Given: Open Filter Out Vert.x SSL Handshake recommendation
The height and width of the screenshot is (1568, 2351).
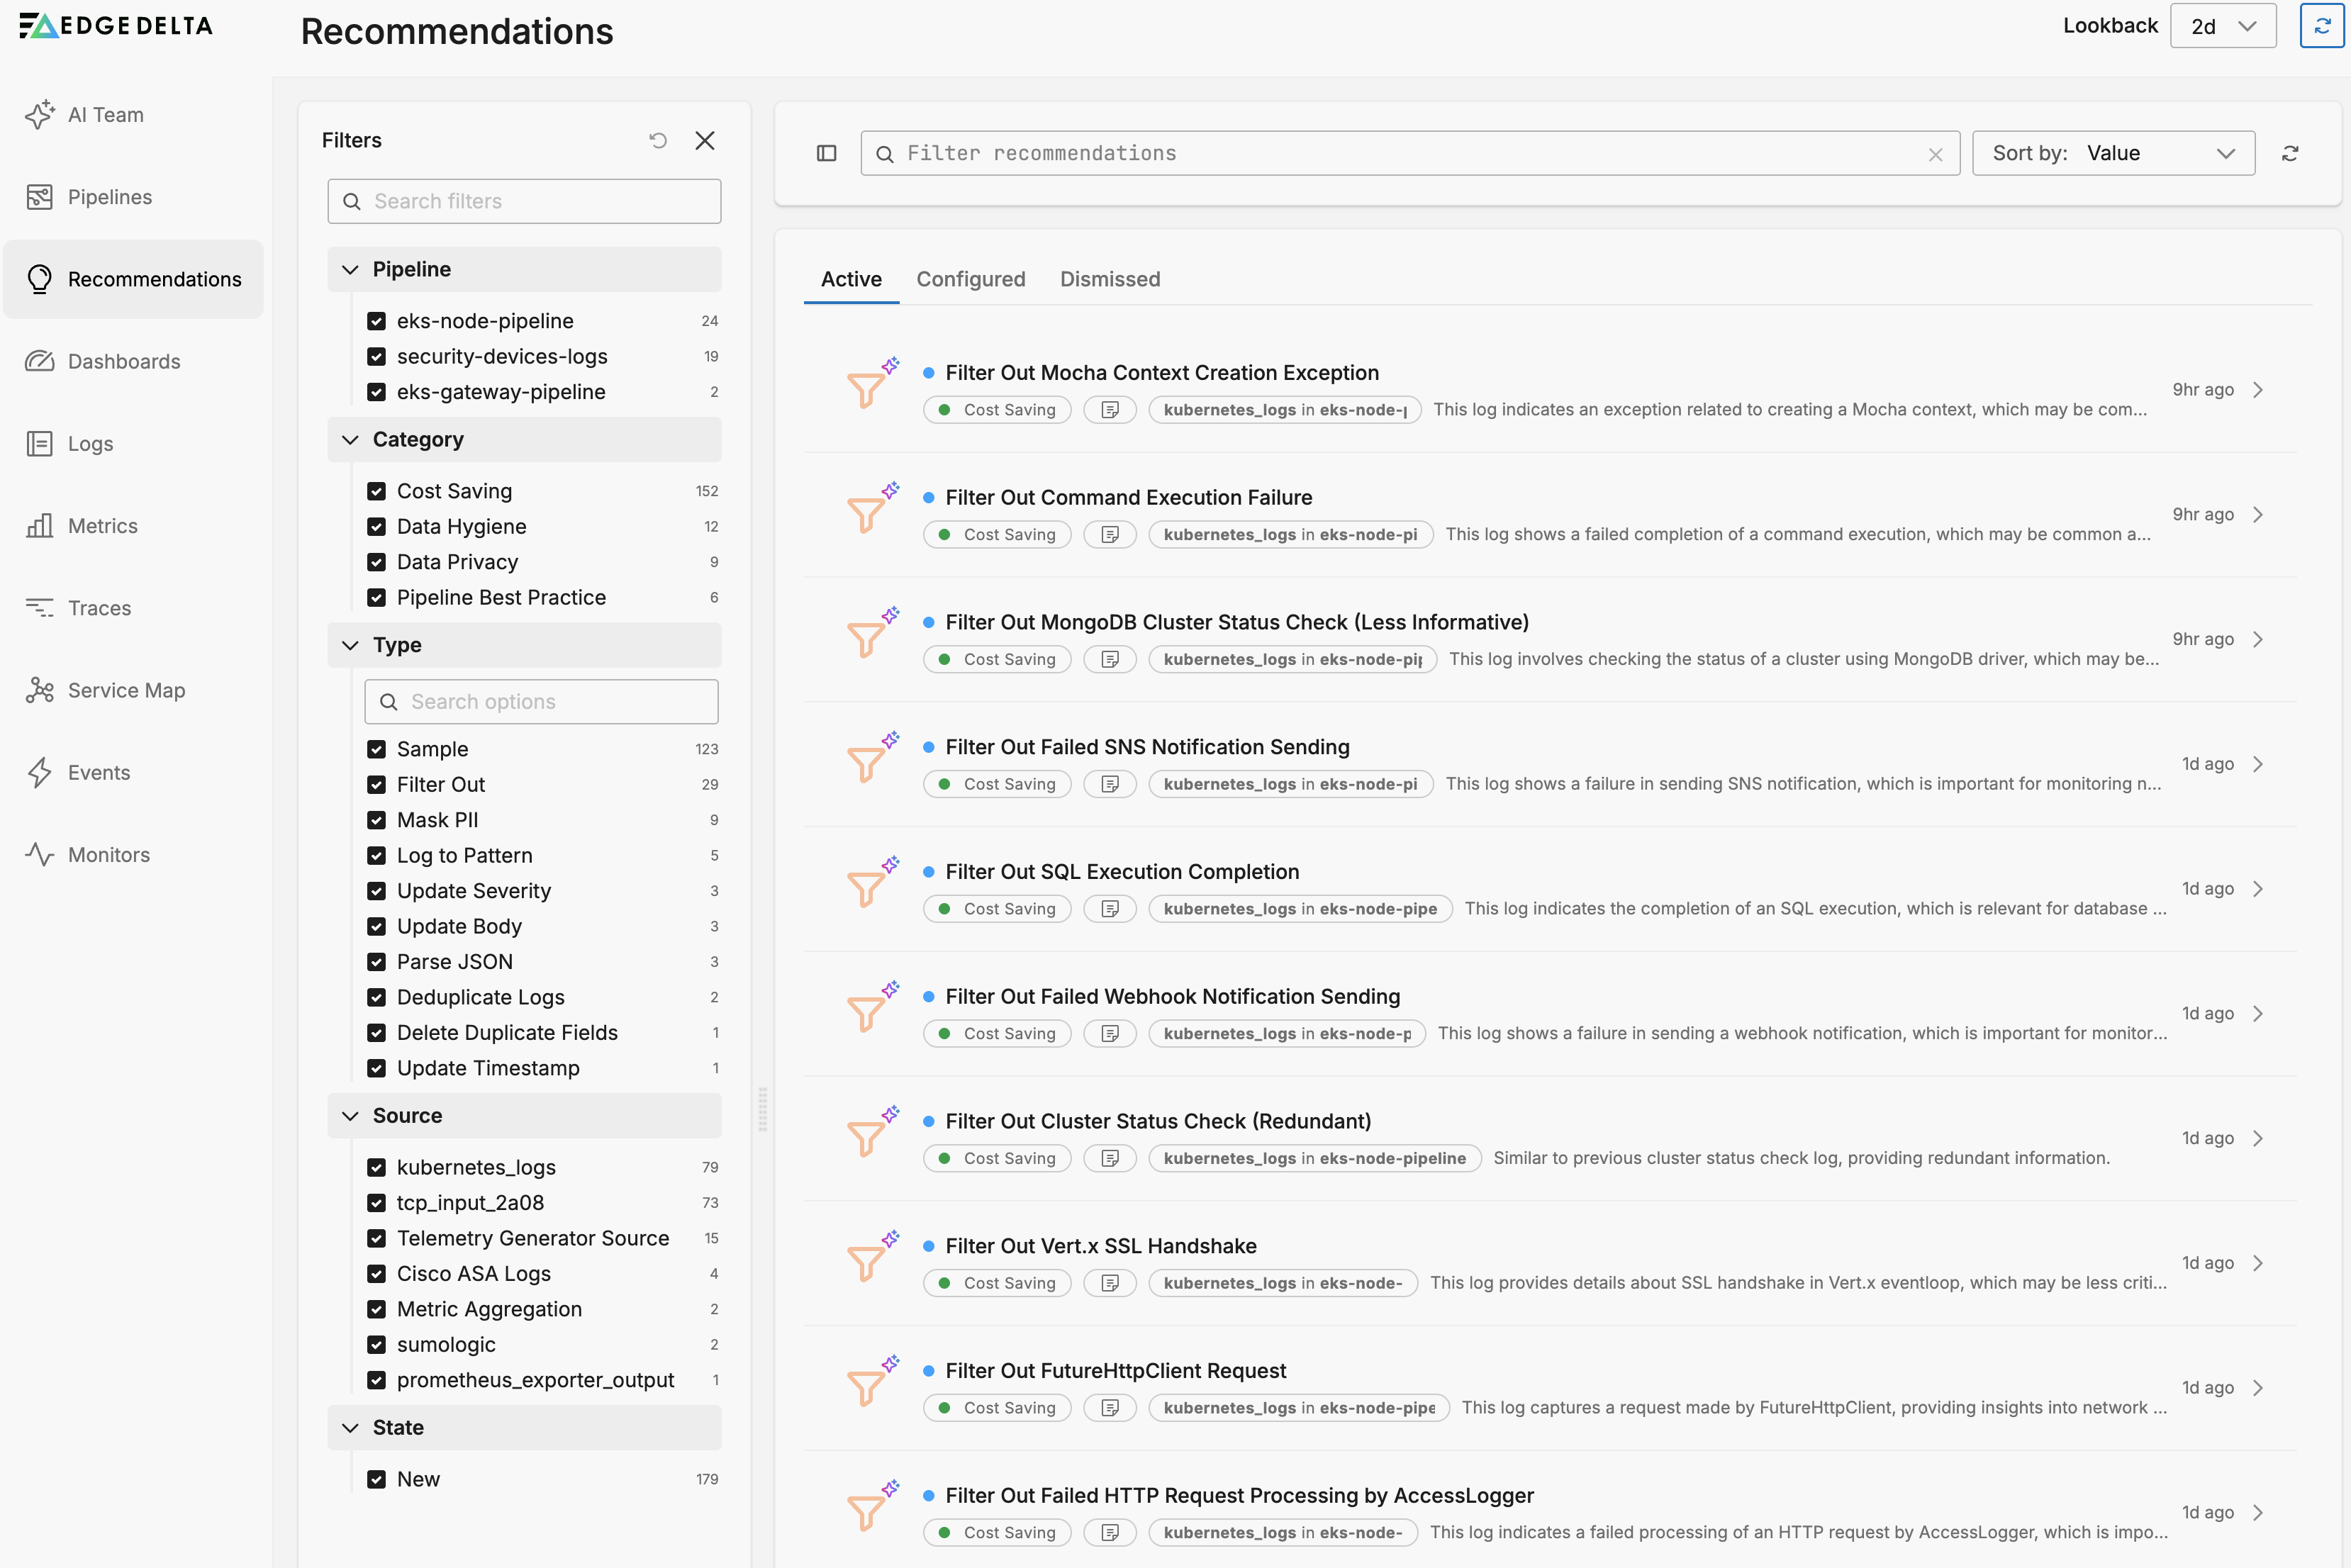Looking at the screenshot, I should [1100, 1246].
